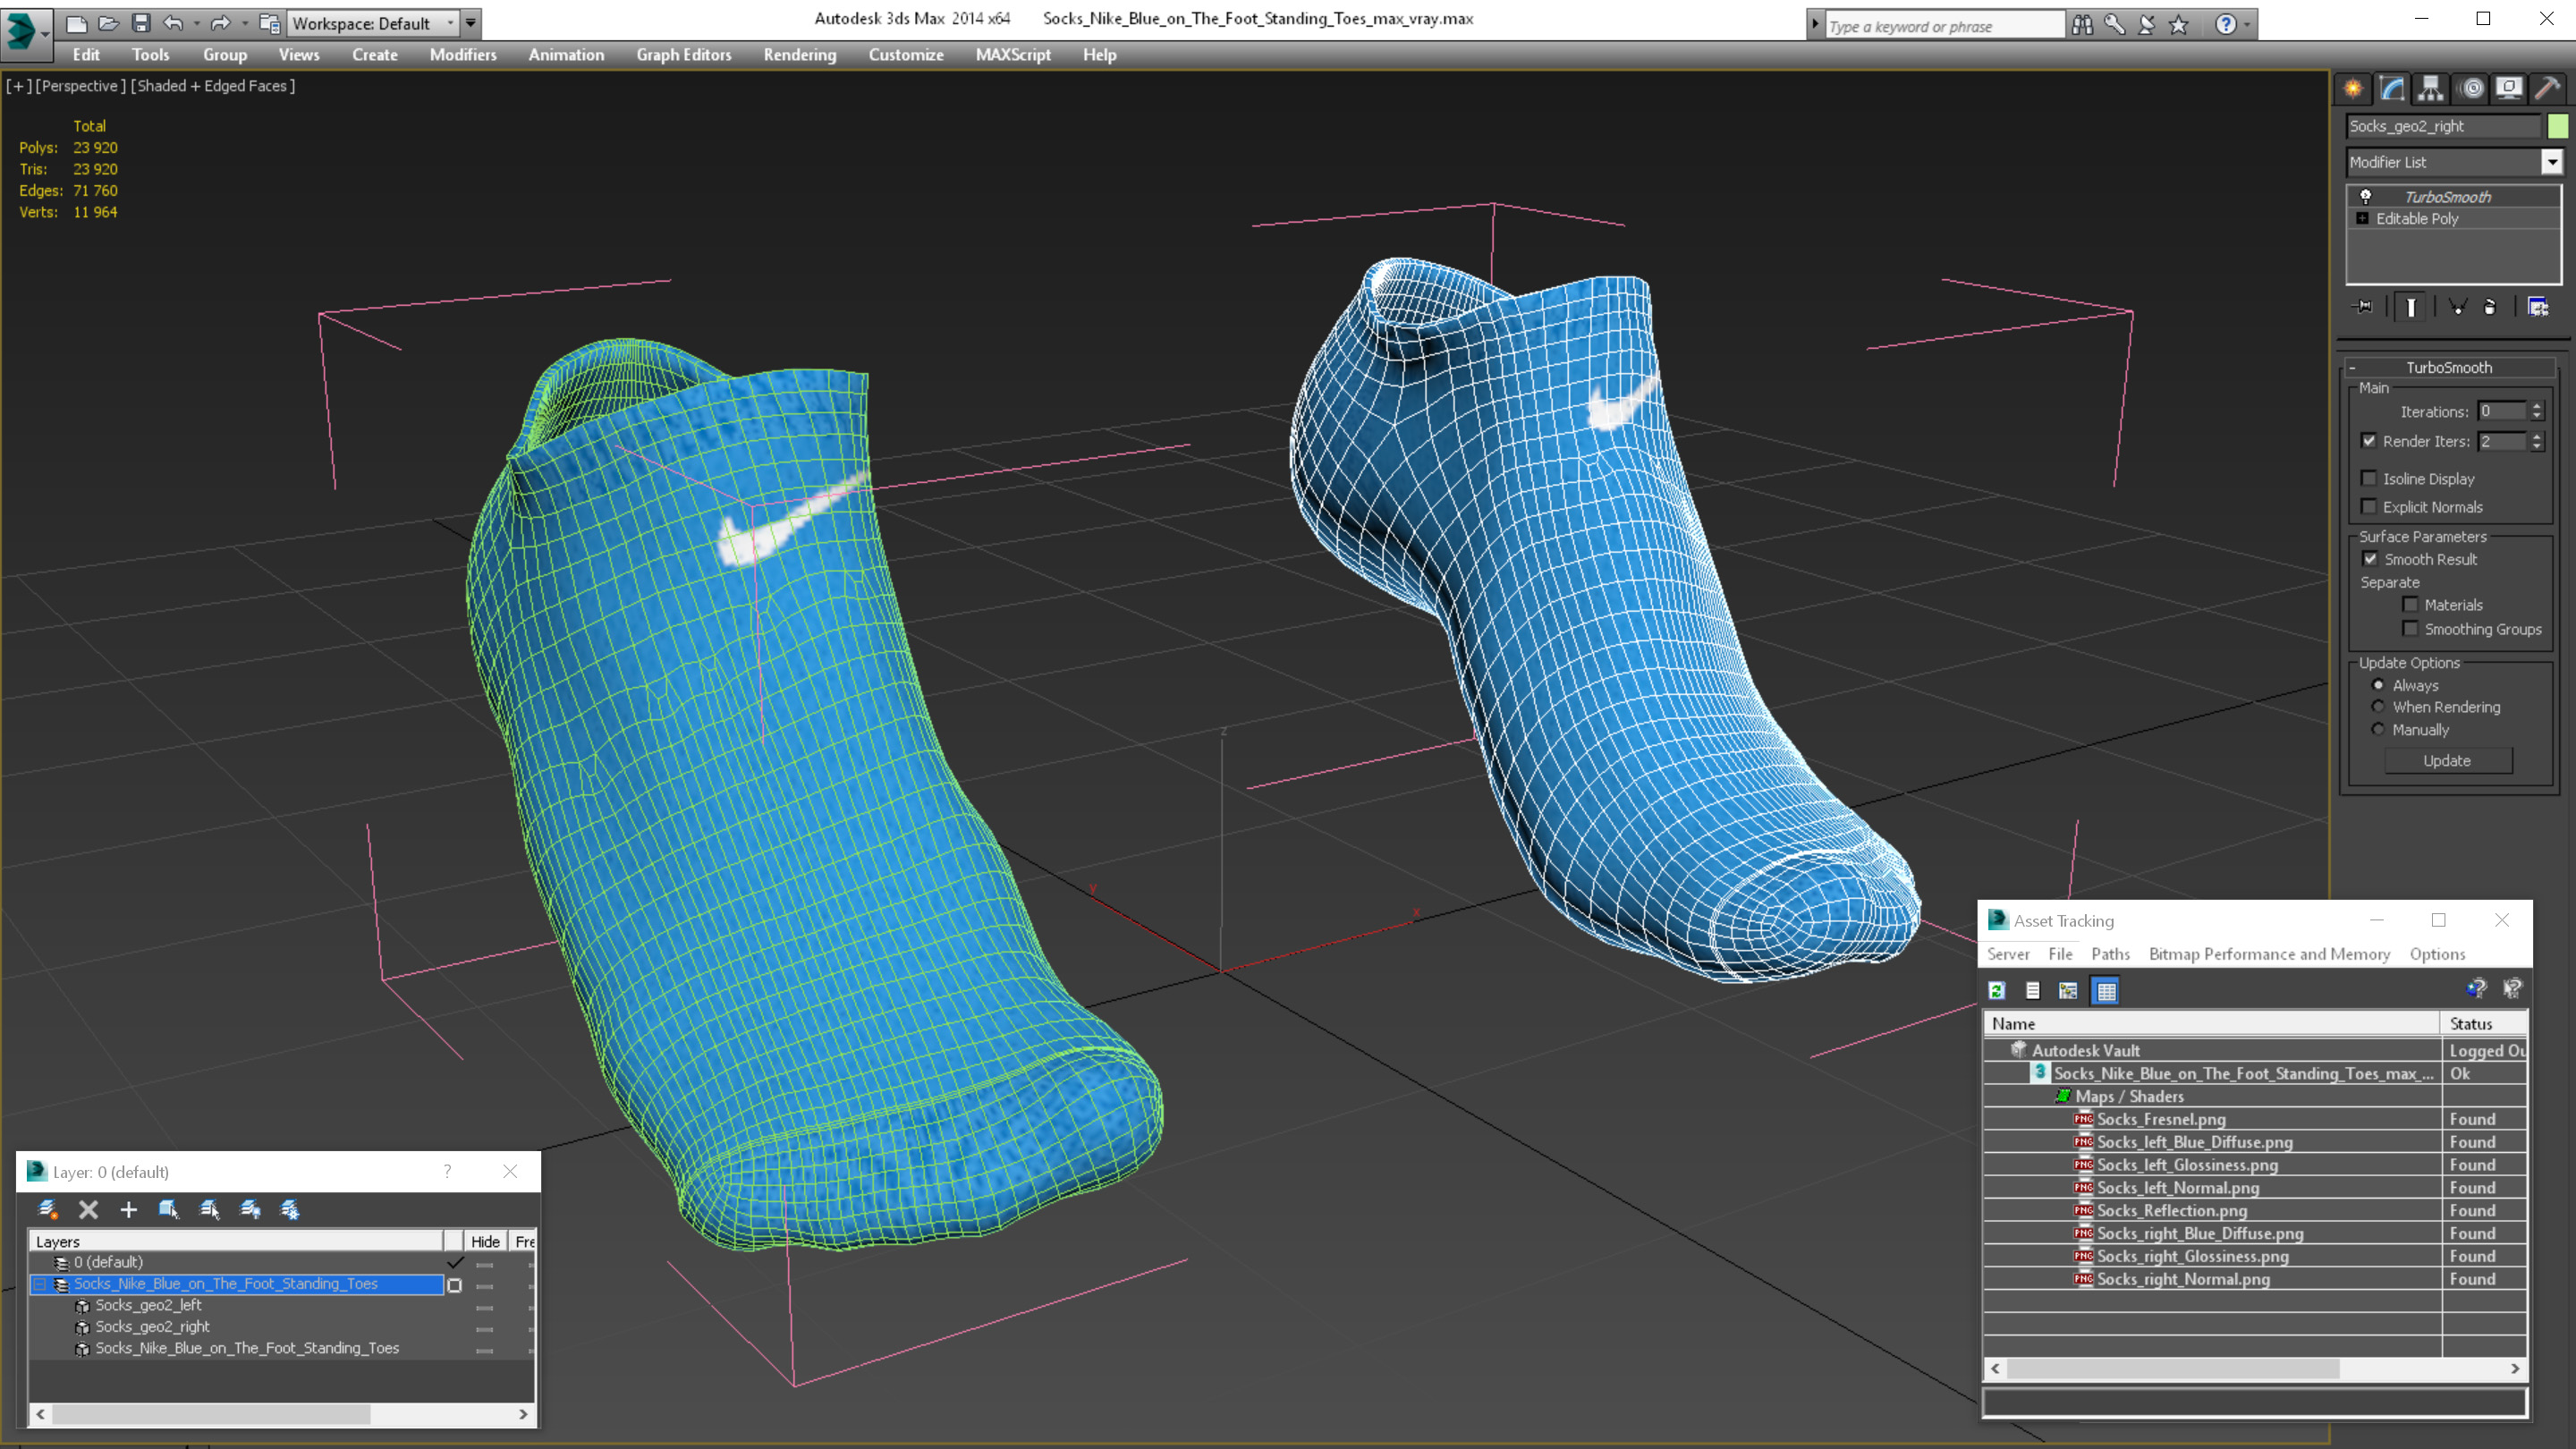
Task: Open the MAXScript menu
Action: click(x=1013, y=55)
